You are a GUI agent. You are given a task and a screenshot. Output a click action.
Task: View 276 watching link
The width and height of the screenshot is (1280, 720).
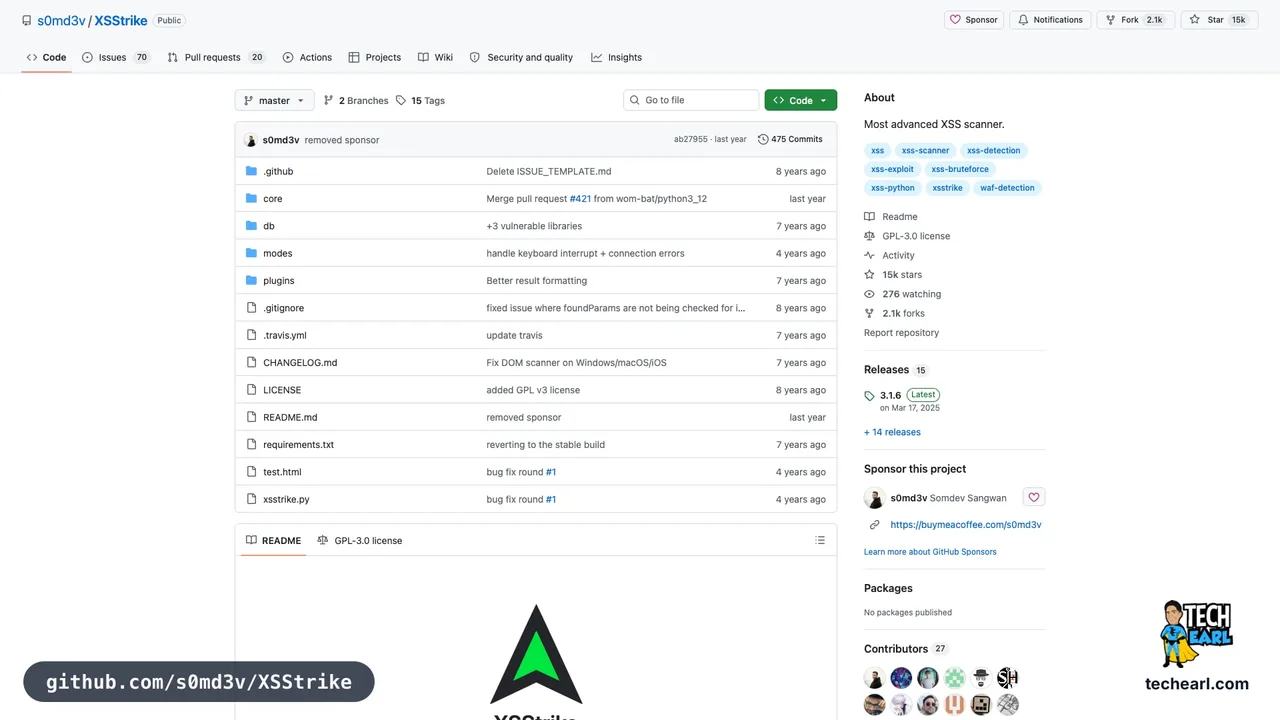903,294
